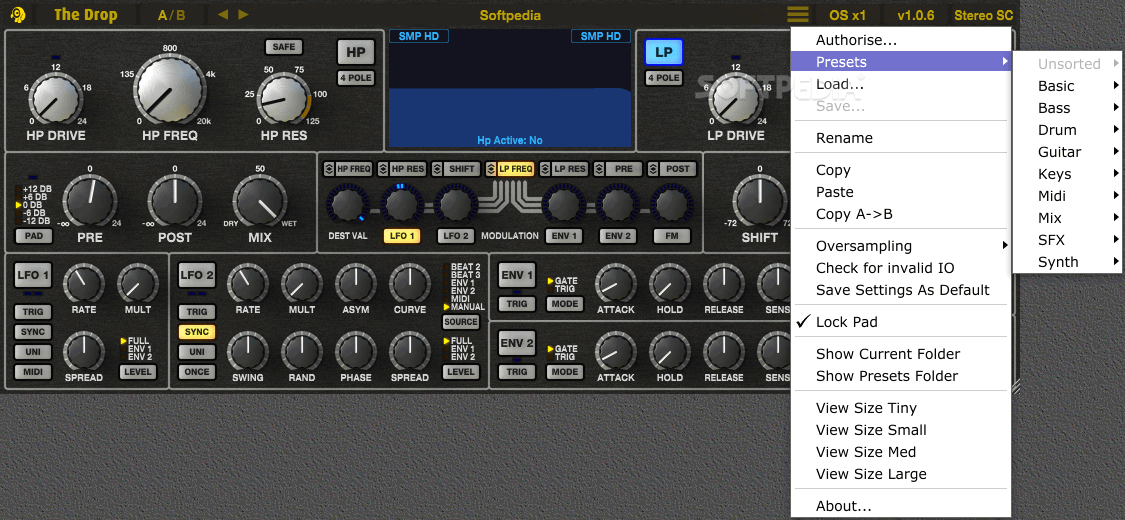Viewport: 1125px width, 520px height.
Task: Toggle the LP filter button
Action: [664, 52]
